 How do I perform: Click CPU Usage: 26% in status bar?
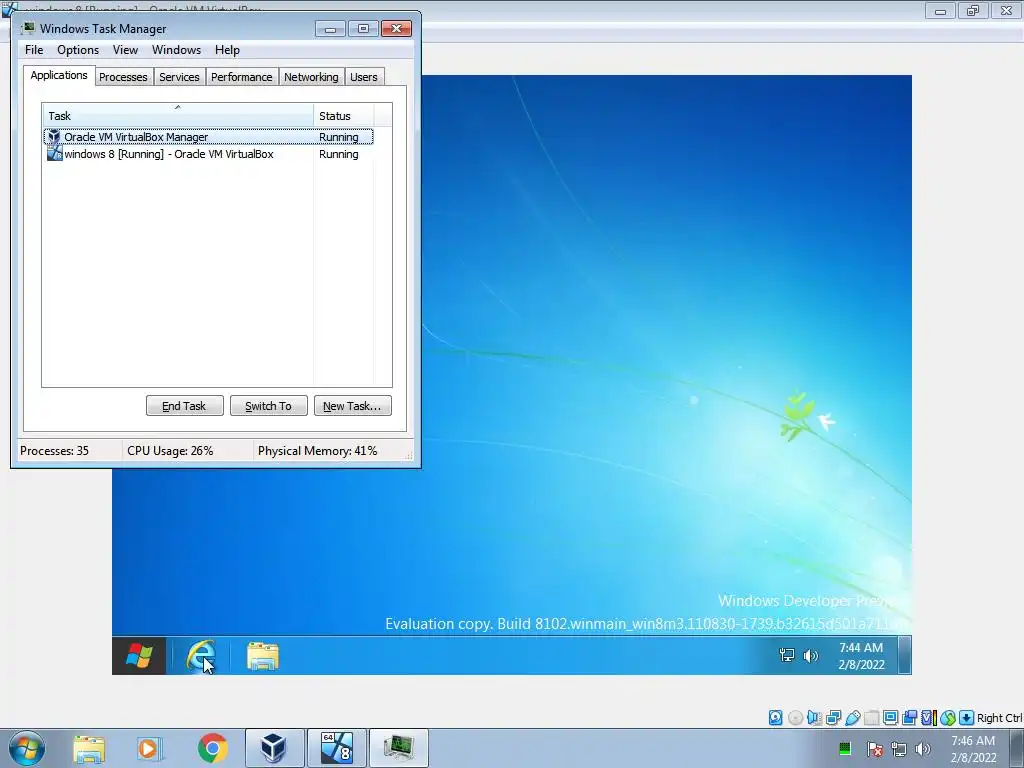[170, 451]
